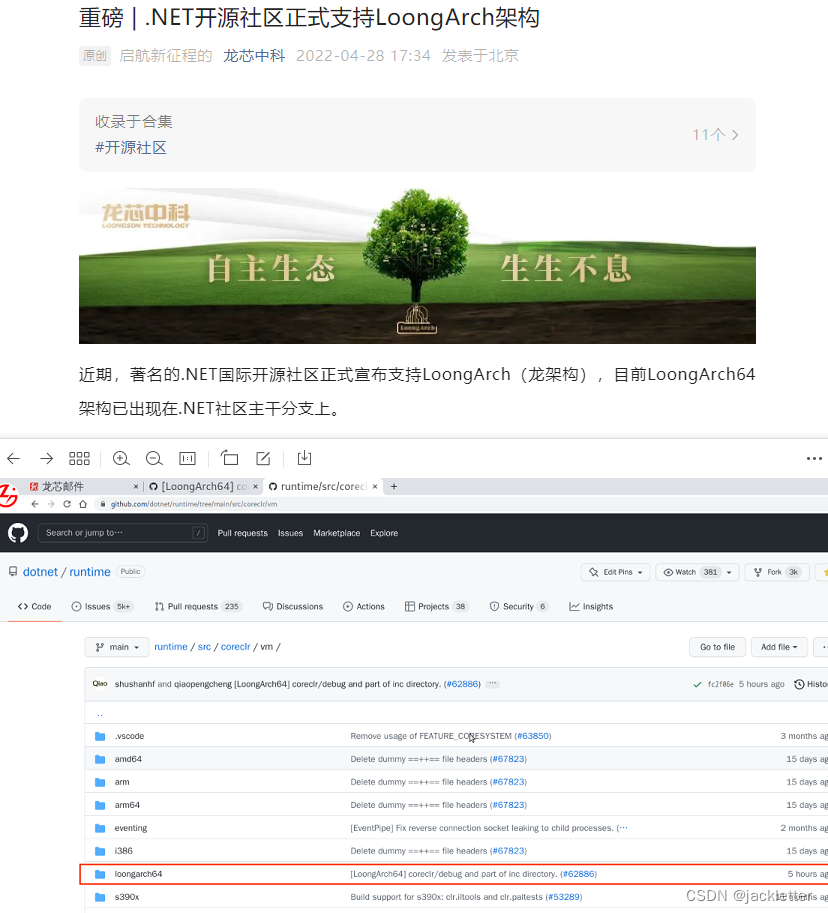Open the thumbnail grid view
The width and height of the screenshot is (828, 913).
pos(79,458)
